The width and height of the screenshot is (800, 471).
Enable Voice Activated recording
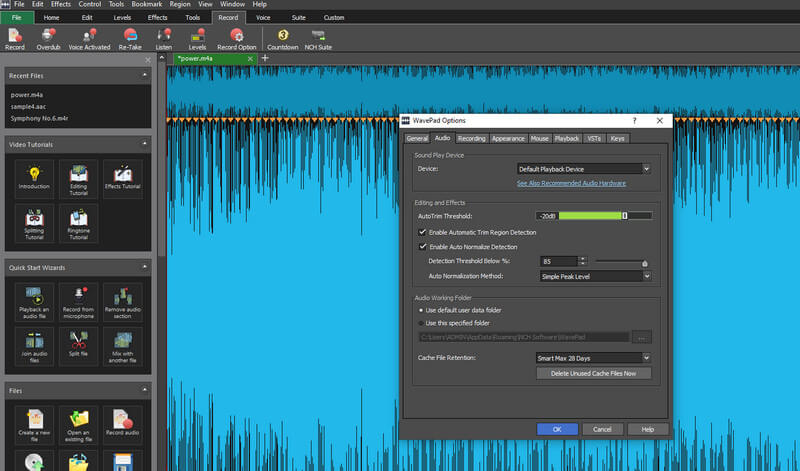(88, 38)
